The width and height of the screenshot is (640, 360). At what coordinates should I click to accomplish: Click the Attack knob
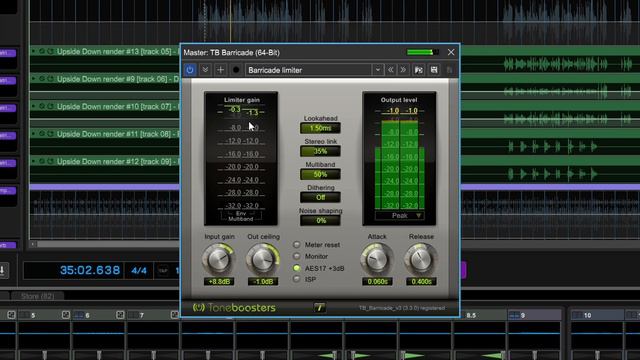pyautogui.click(x=377, y=259)
